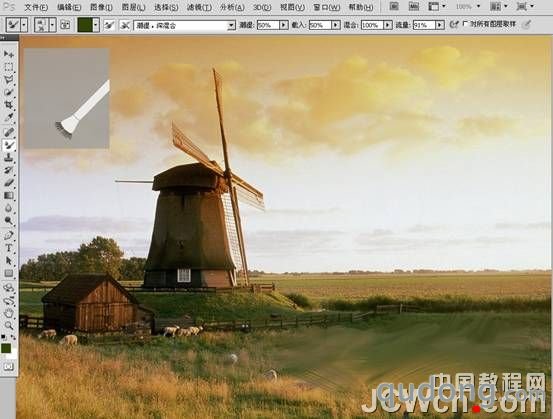553x419 pixels.
Task: Select the Eyedropper tool
Action: [8, 117]
